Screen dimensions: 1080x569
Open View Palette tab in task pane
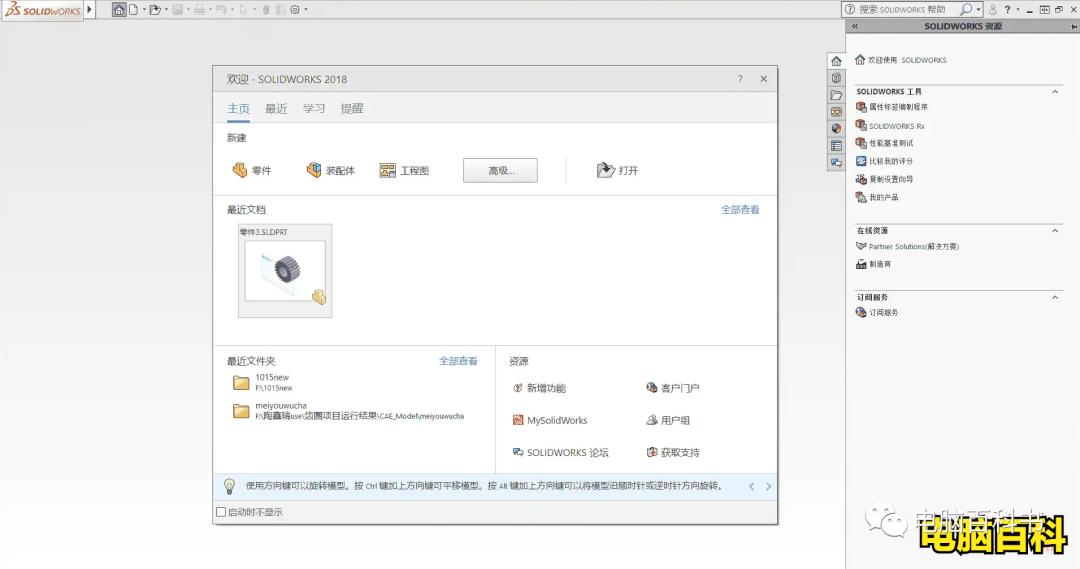[836, 112]
